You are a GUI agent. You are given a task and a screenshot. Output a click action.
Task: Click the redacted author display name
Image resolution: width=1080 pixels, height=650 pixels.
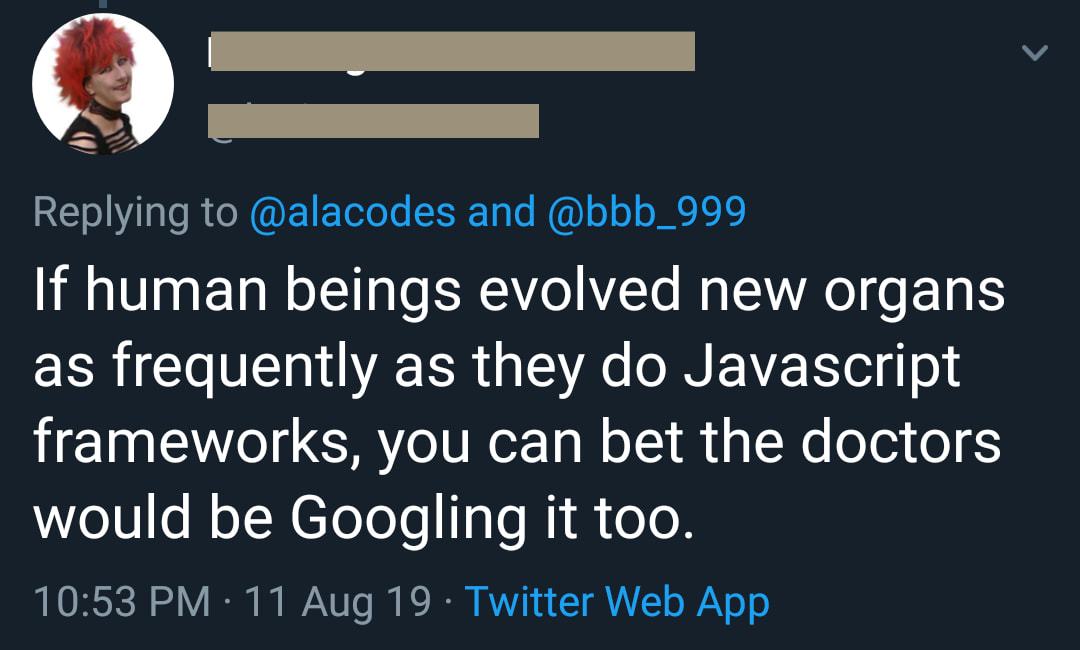(452, 51)
